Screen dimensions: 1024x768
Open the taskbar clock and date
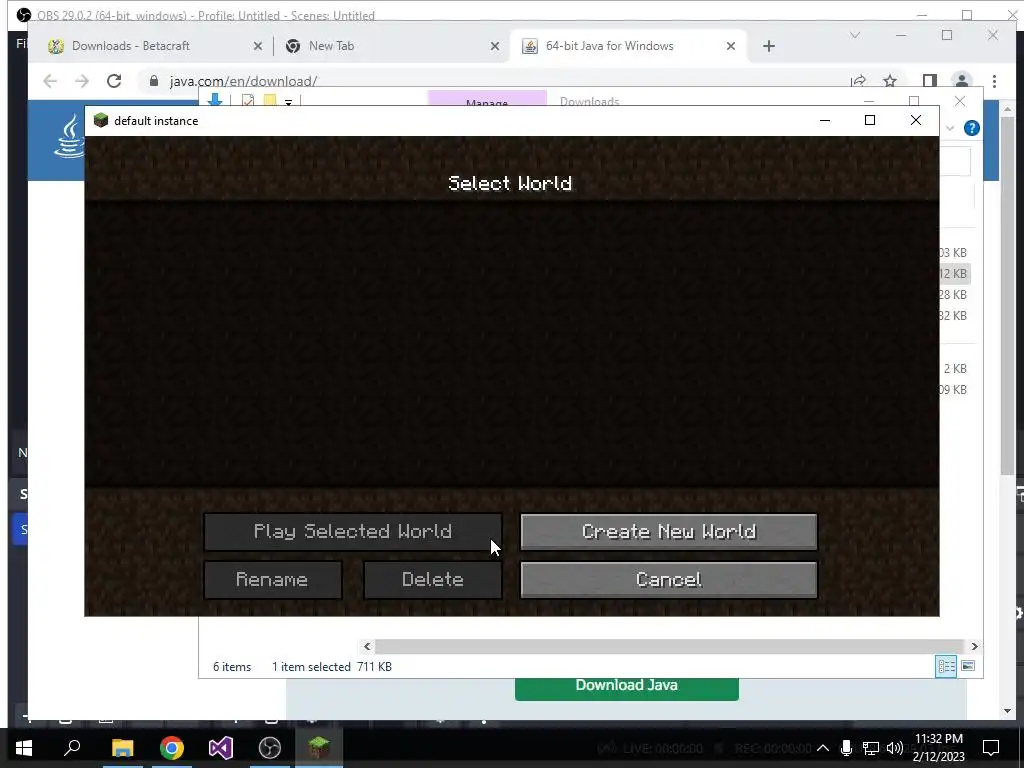click(x=938, y=748)
